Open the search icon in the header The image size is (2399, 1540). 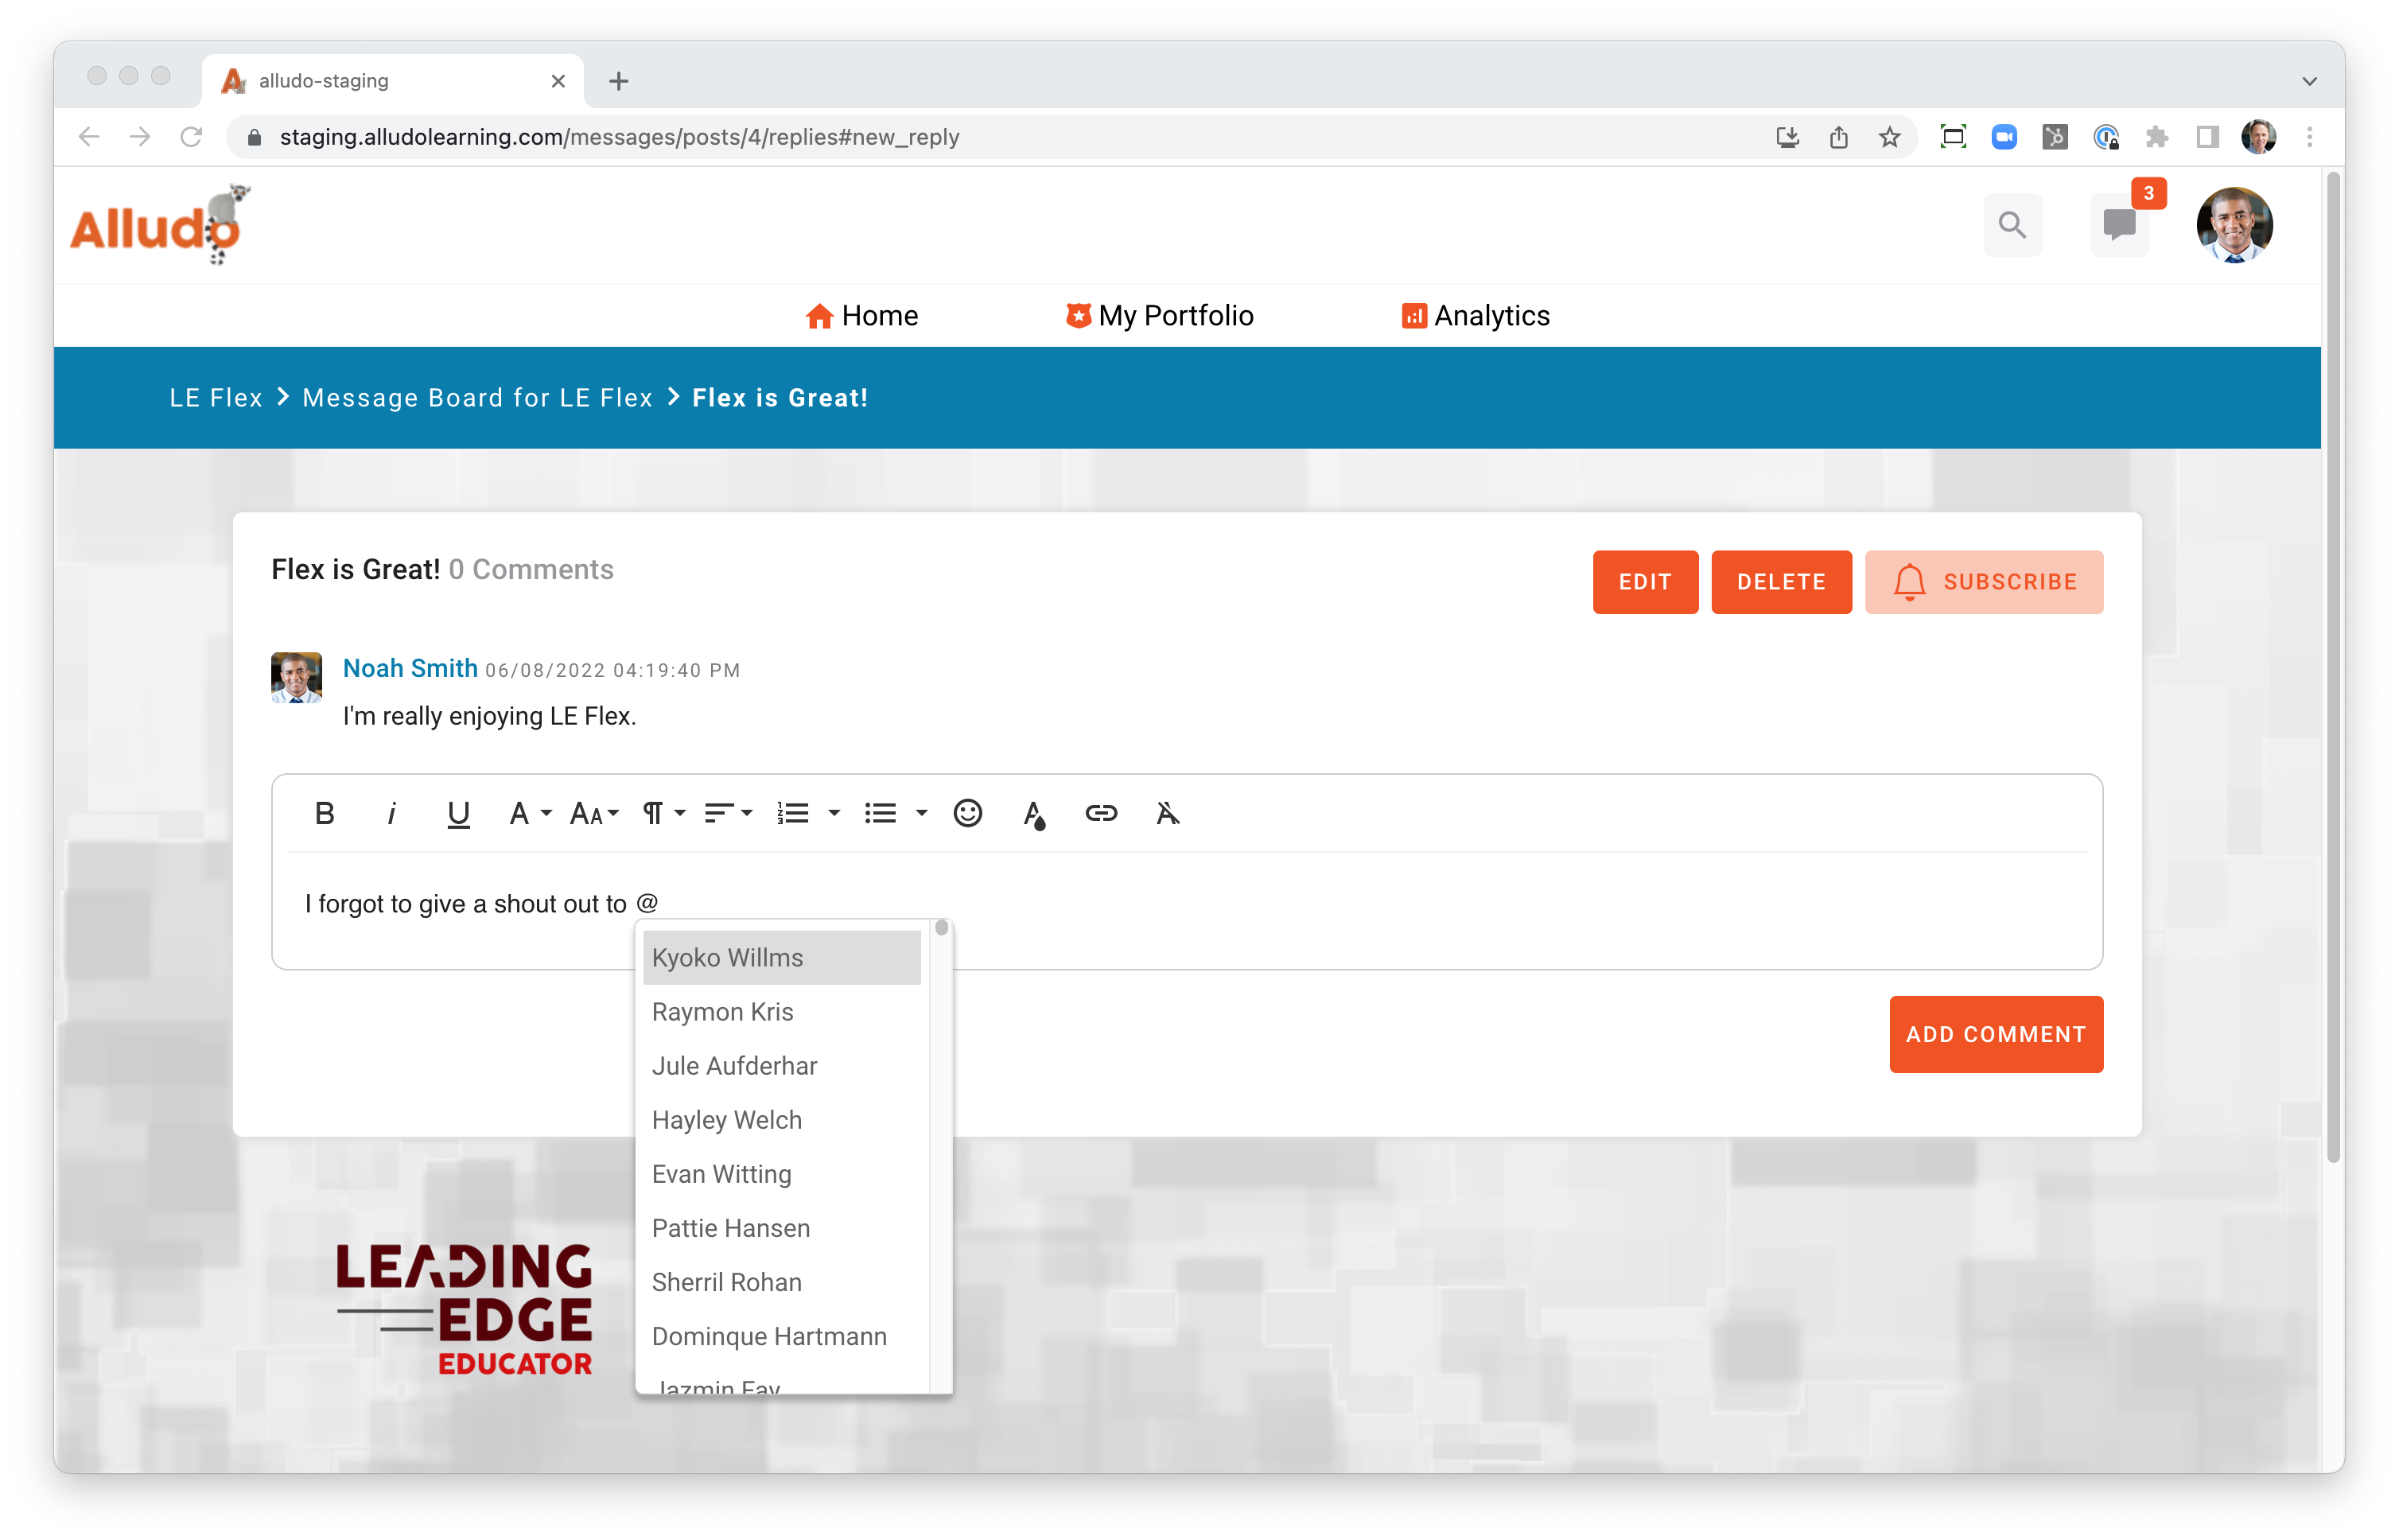click(x=2013, y=225)
